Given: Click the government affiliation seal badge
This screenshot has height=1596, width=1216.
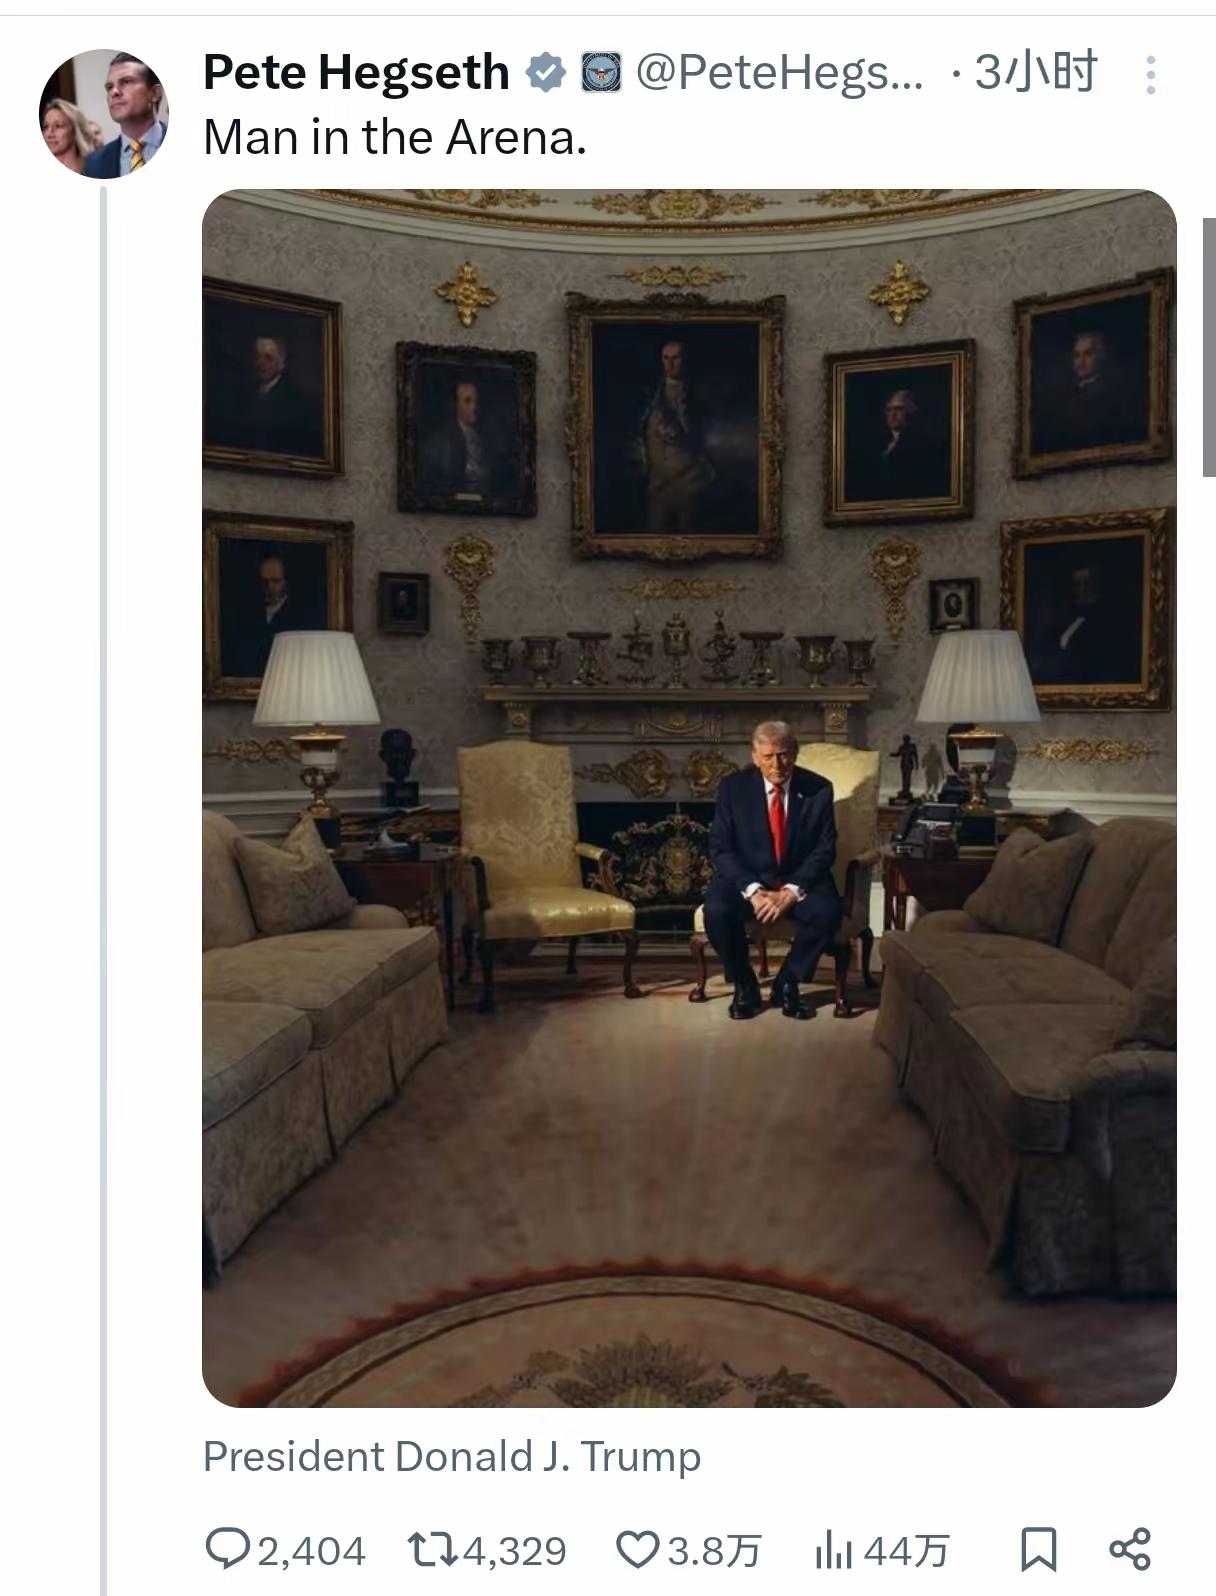Looking at the screenshot, I should point(601,73).
